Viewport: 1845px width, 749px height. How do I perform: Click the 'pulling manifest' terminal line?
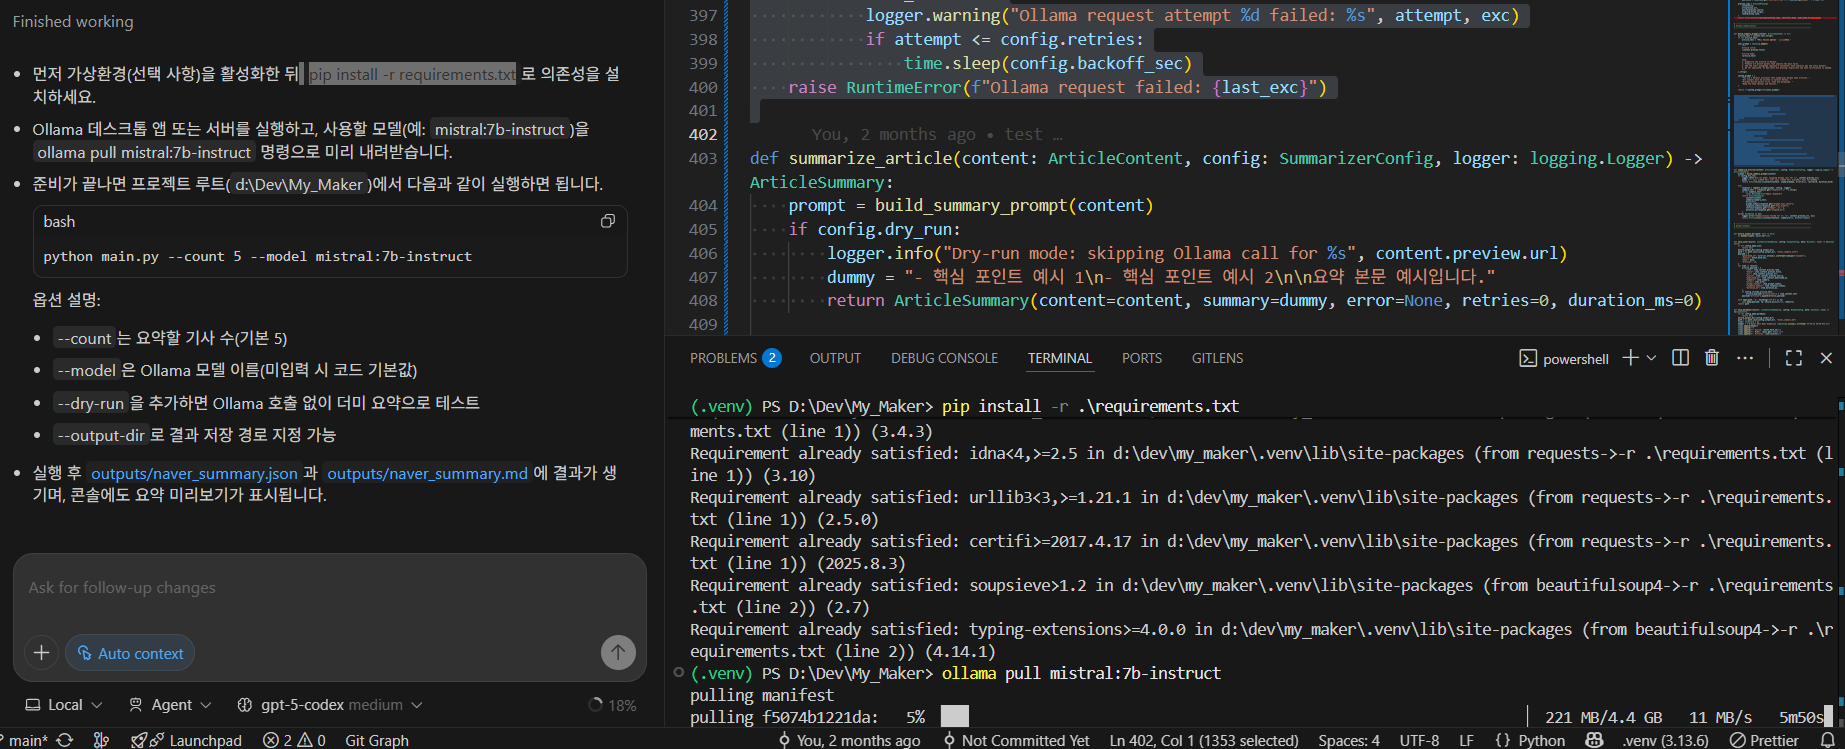[761, 695]
